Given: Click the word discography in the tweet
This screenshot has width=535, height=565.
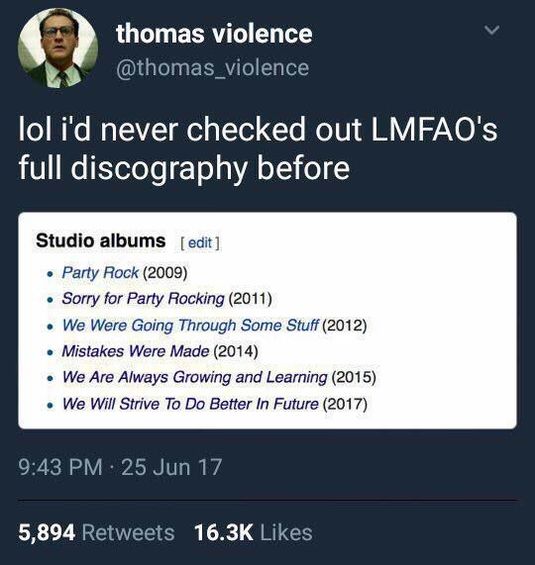Looking at the screenshot, I should pyautogui.click(x=159, y=169).
